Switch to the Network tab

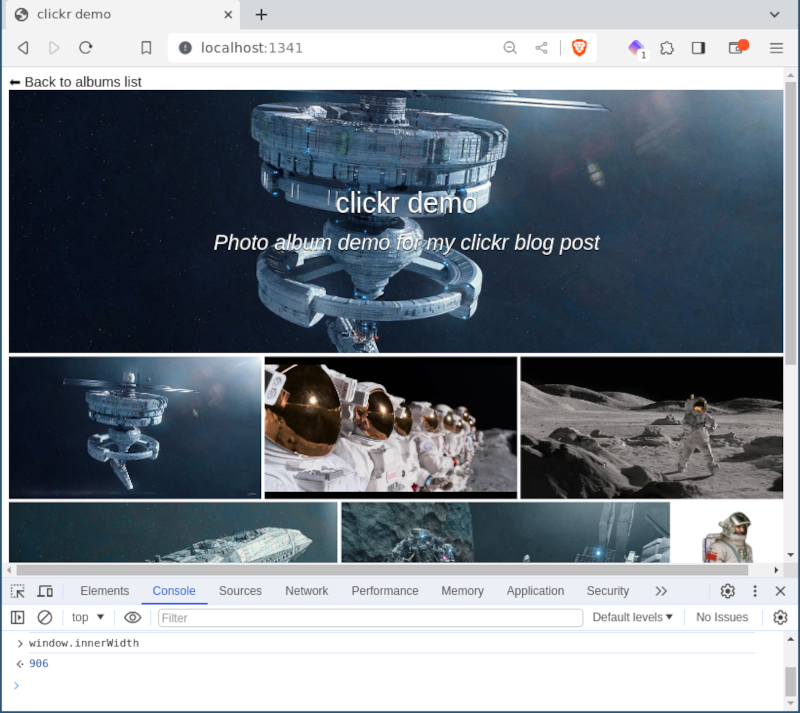(307, 591)
